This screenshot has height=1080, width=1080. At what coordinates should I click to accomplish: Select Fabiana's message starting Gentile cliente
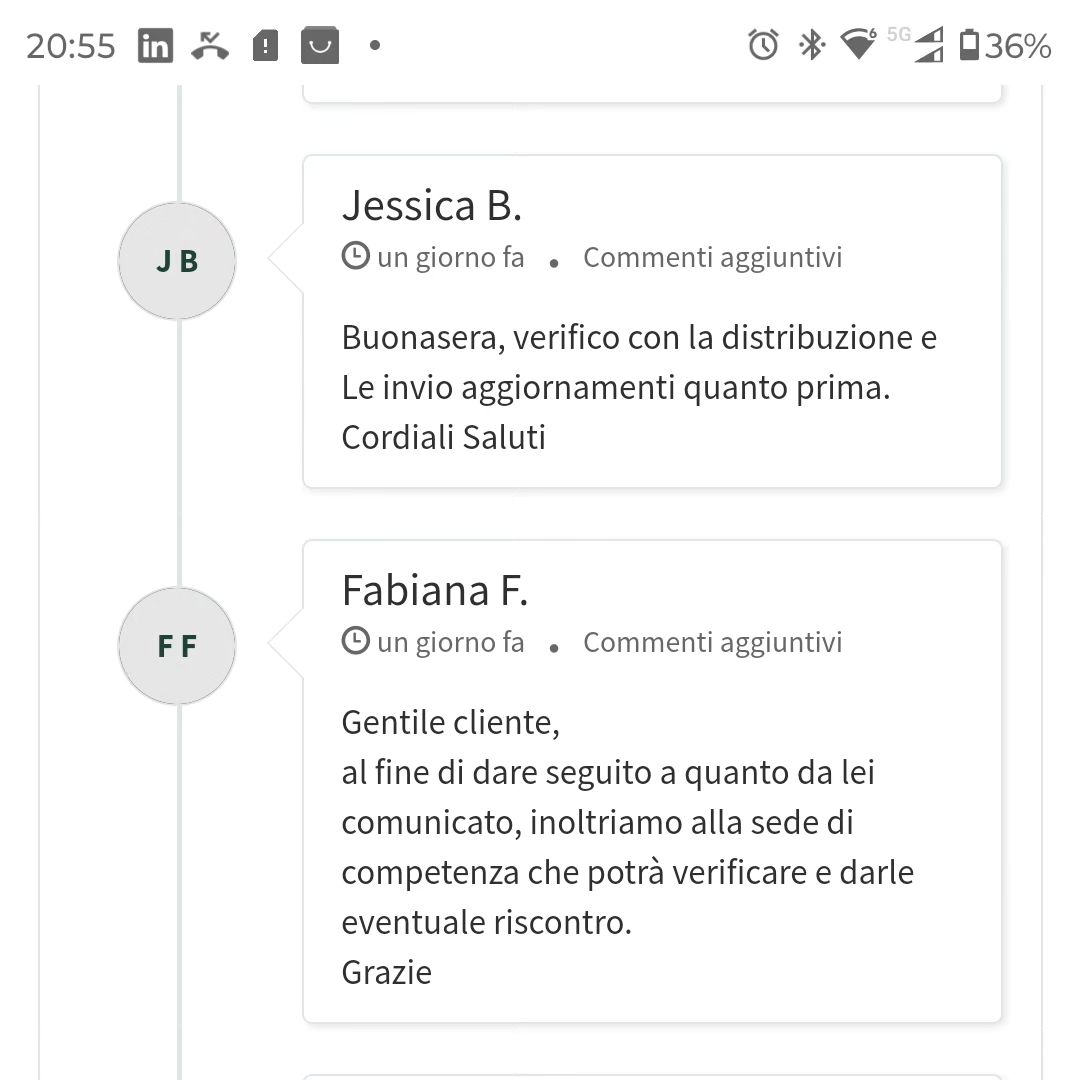[627, 847]
